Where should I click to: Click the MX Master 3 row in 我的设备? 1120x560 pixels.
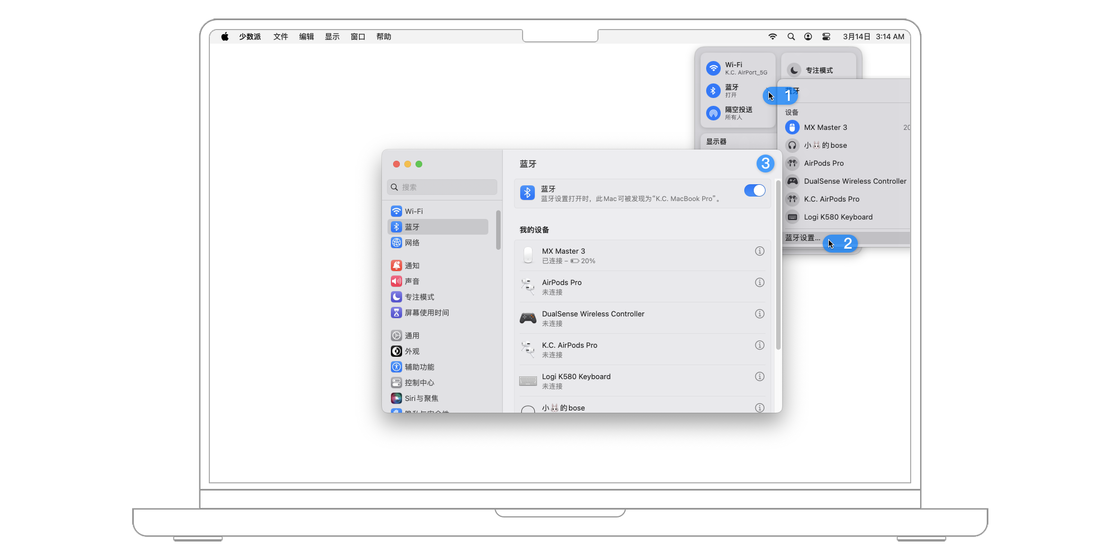(643, 256)
